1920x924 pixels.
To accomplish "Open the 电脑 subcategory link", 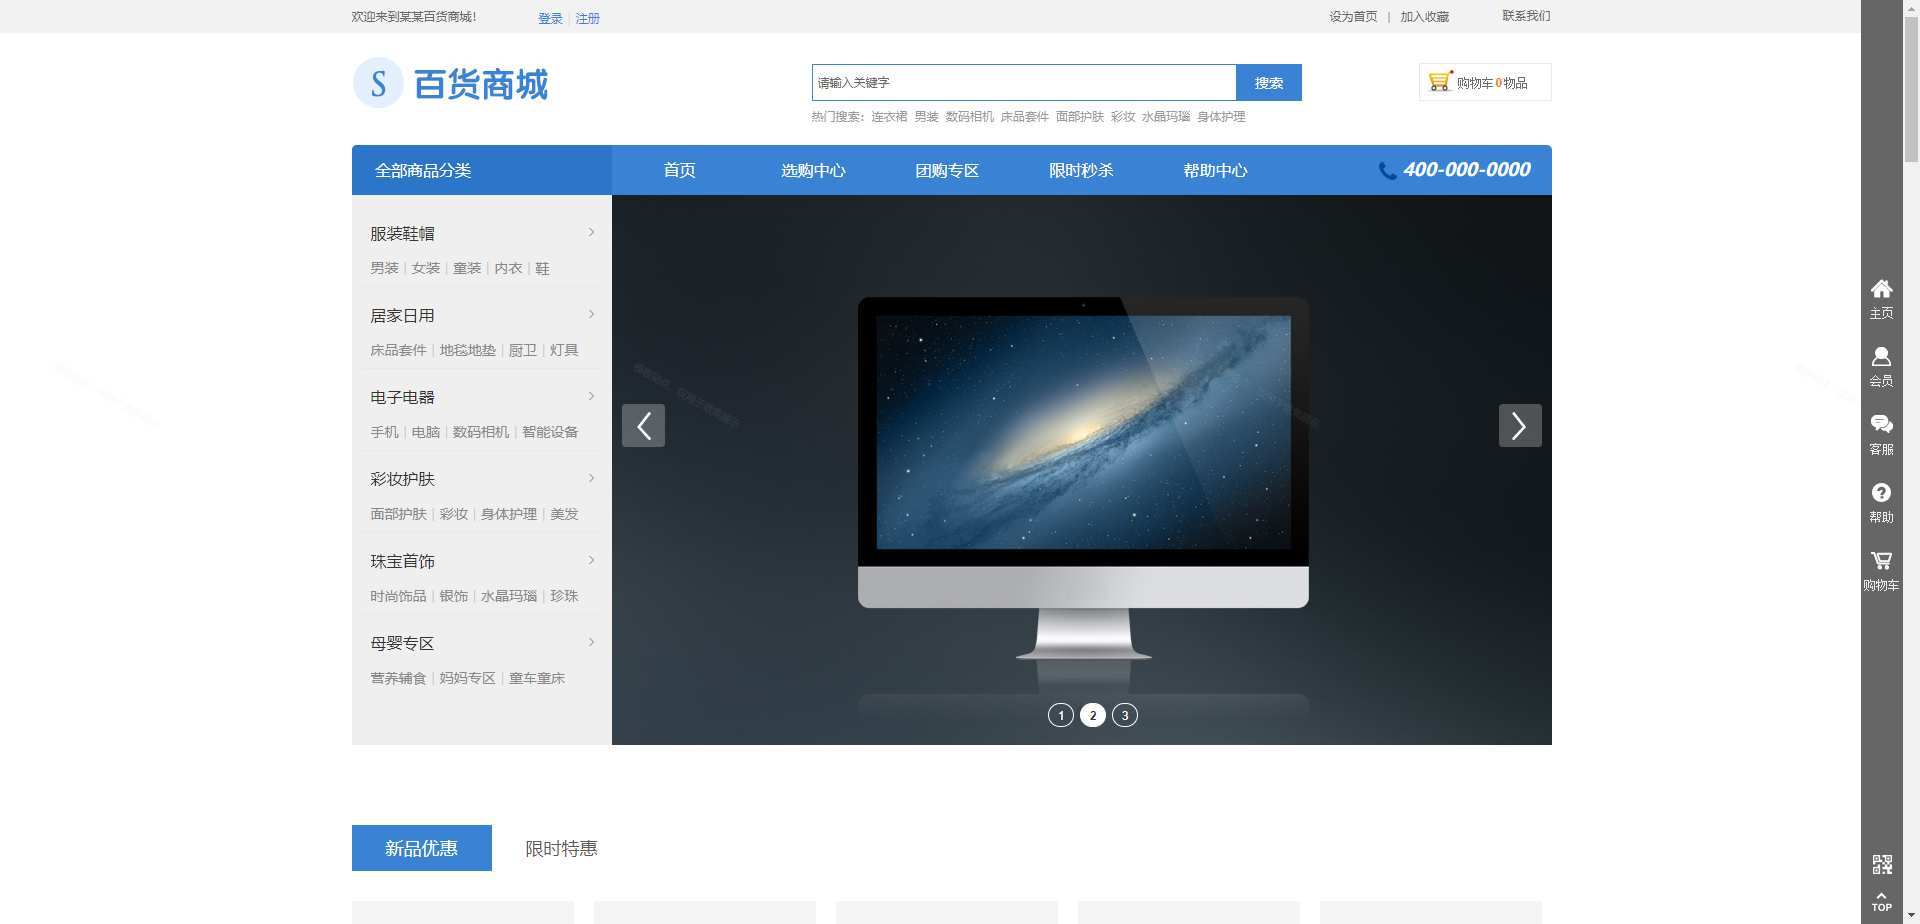I will (426, 432).
